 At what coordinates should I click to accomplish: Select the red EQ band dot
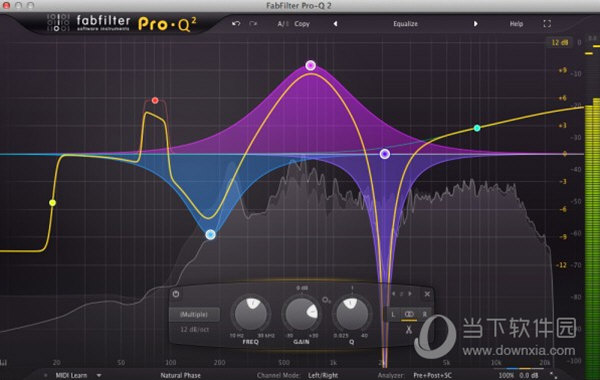click(155, 100)
